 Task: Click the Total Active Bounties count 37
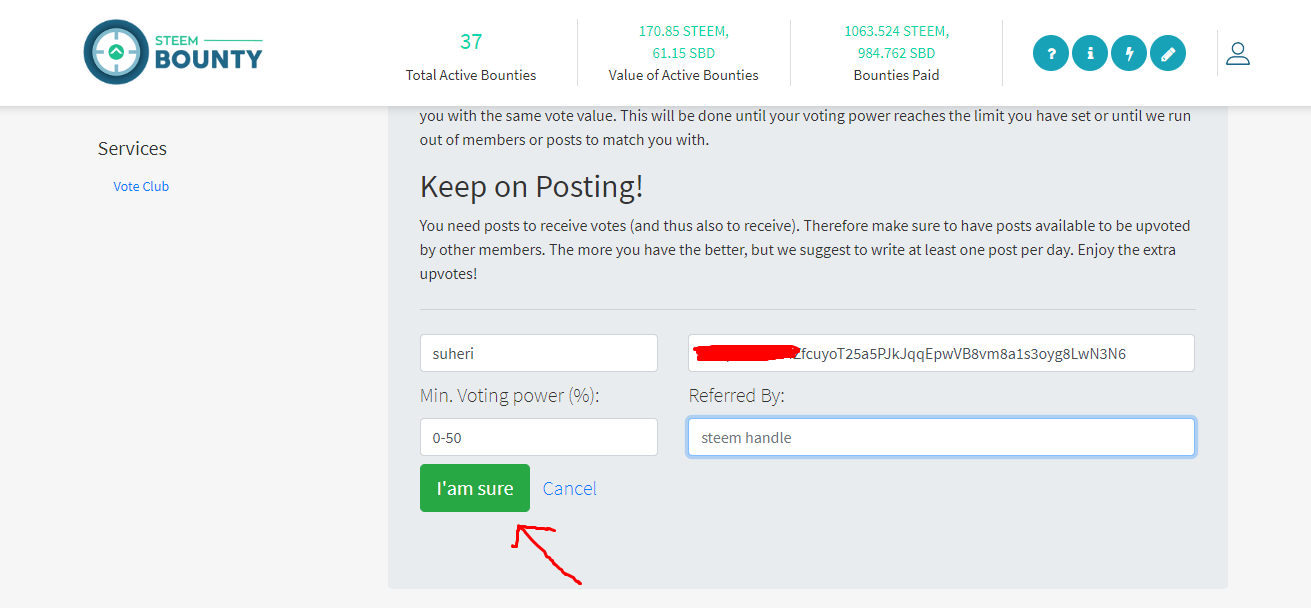coord(471,42)
